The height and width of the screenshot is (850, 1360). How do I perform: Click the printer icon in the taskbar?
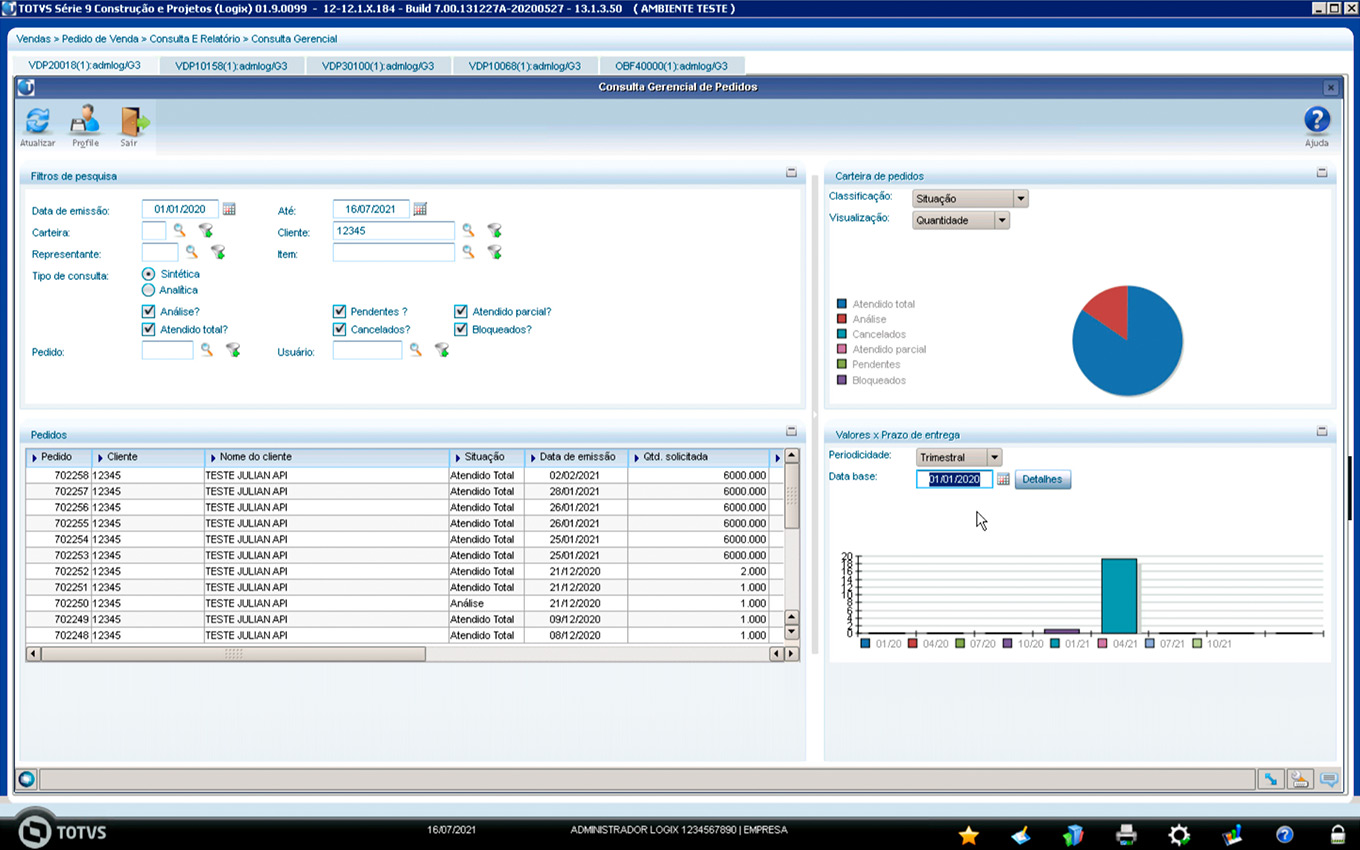click(1126, 834)
